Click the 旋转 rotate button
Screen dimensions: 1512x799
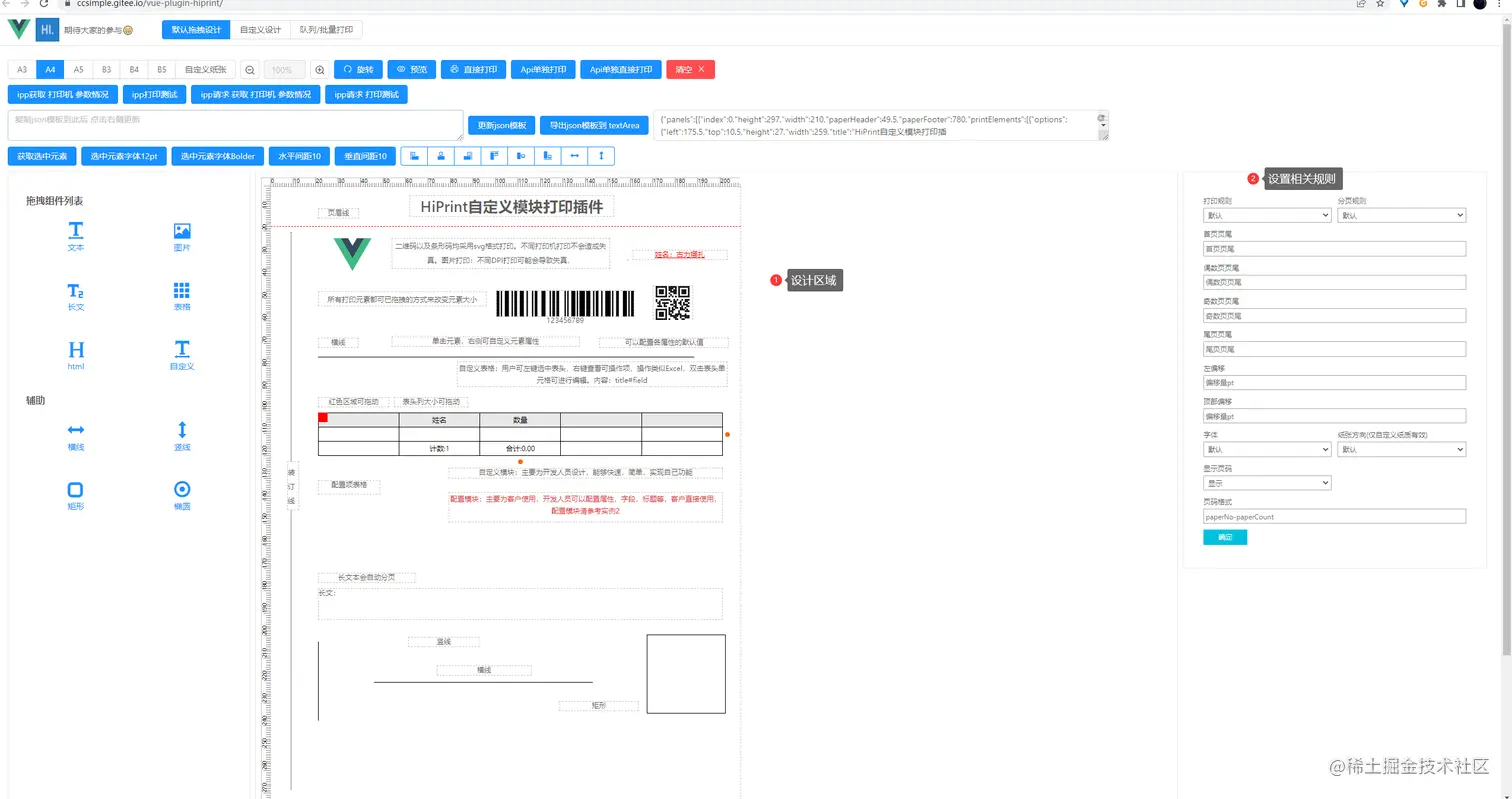[358, 70]
